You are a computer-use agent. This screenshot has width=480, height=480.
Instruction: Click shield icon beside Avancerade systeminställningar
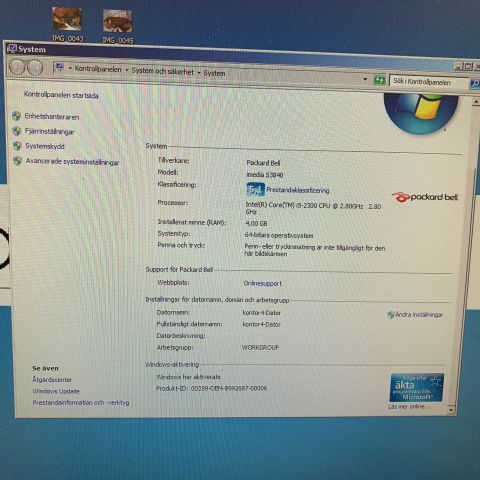click(18, 161)
